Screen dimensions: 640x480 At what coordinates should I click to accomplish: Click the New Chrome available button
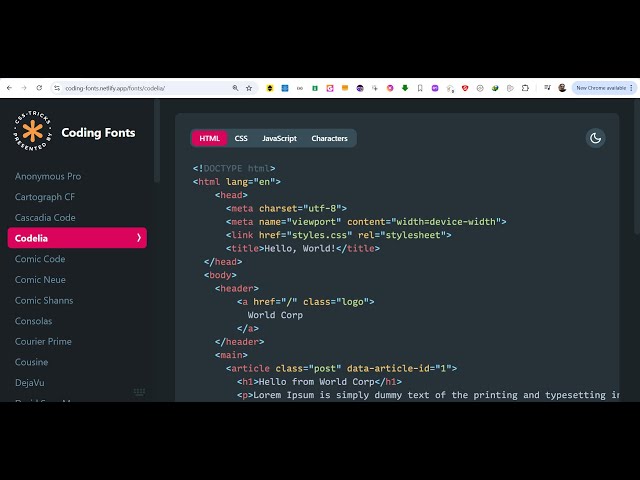[x=603, y=88]
